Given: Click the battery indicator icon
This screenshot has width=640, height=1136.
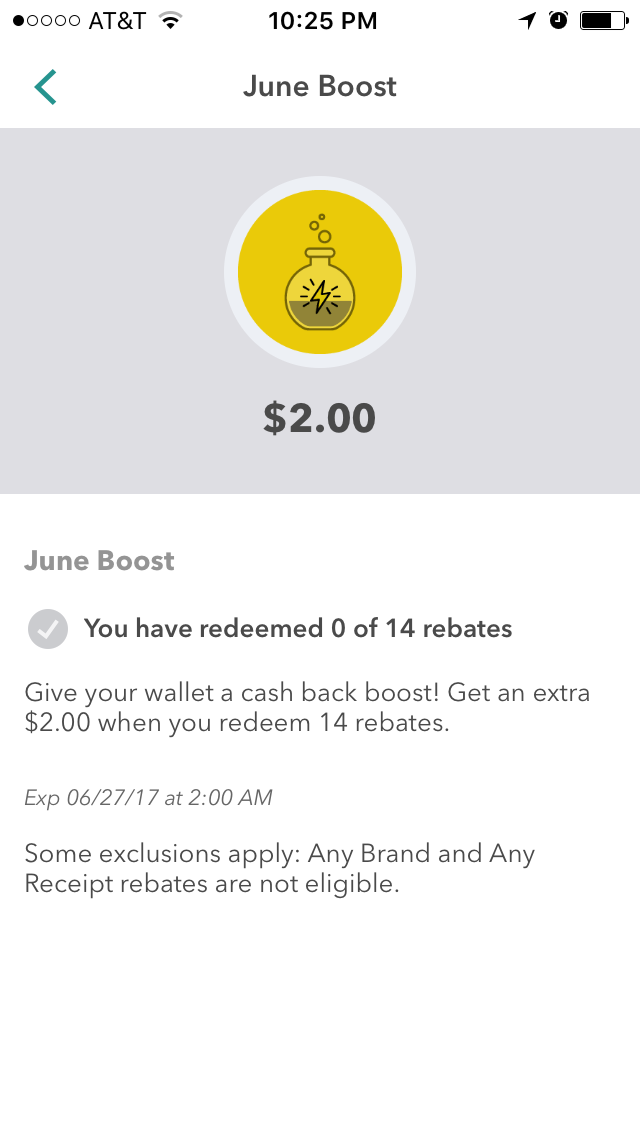Looking at the screenshot, I should (602, 21).
